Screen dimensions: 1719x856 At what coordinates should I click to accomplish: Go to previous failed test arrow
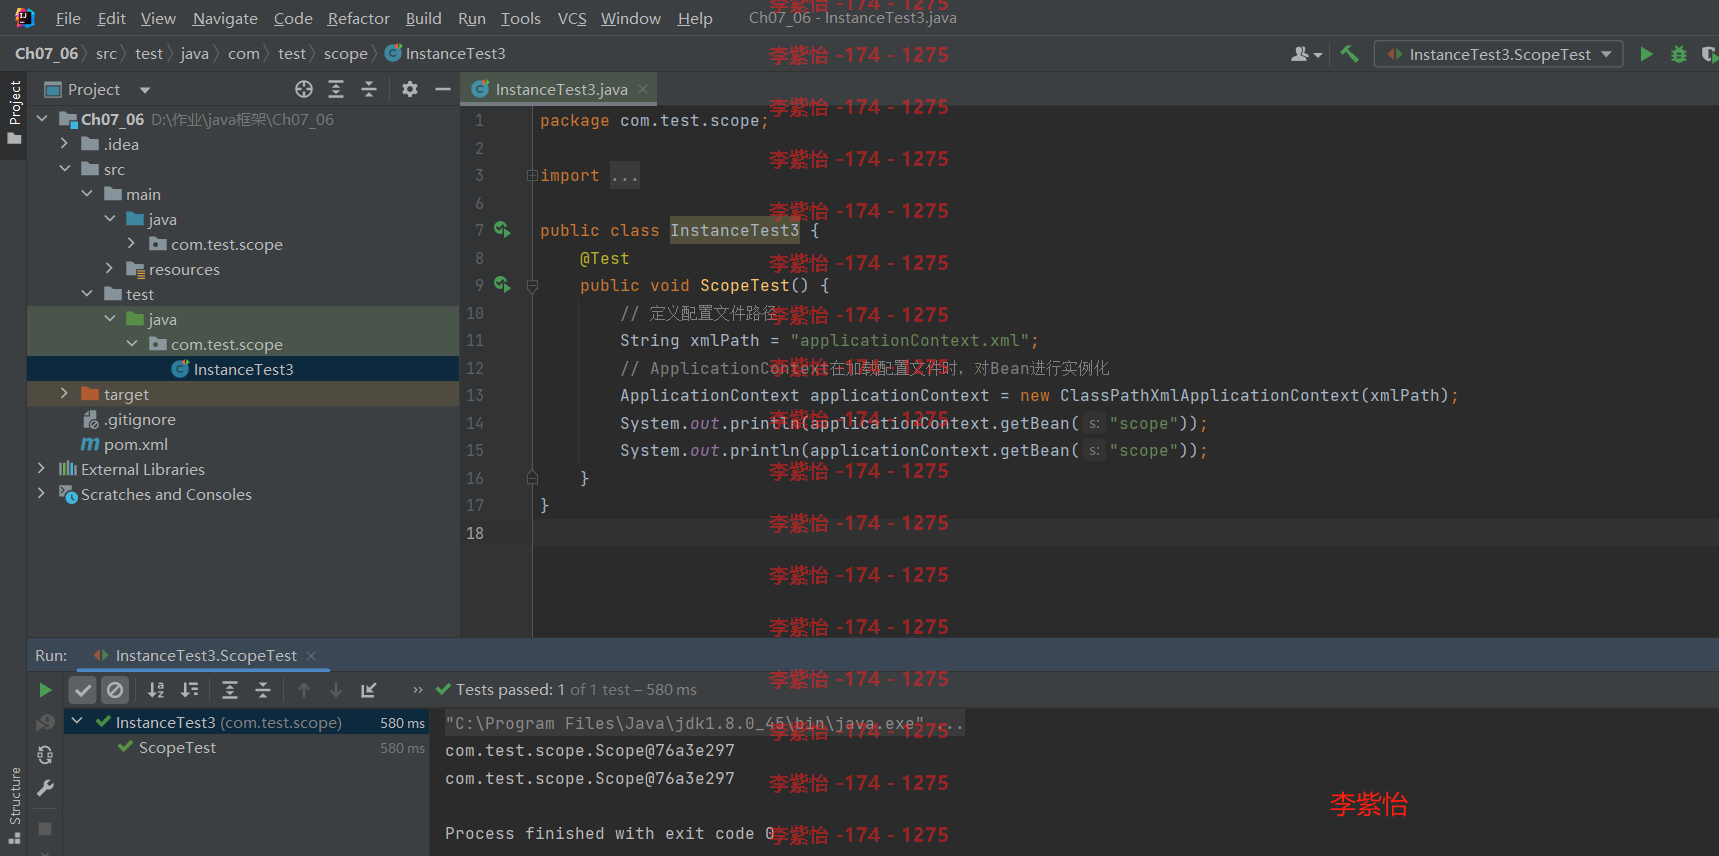(304, 689)
